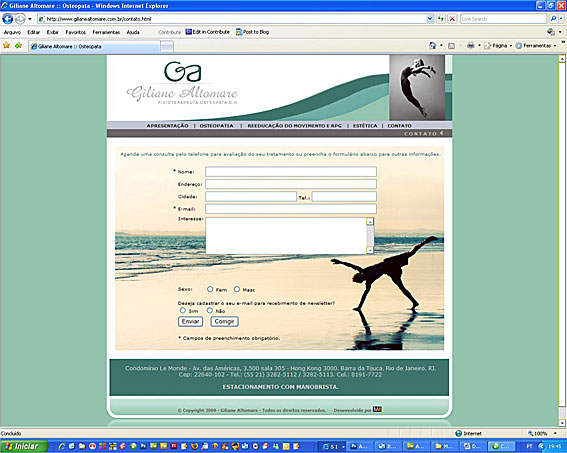Image resolution: width=567 pixels, height=453 pixels.
Task: Choose Sim for newsletter signup
Action: [x=183, y=311]
